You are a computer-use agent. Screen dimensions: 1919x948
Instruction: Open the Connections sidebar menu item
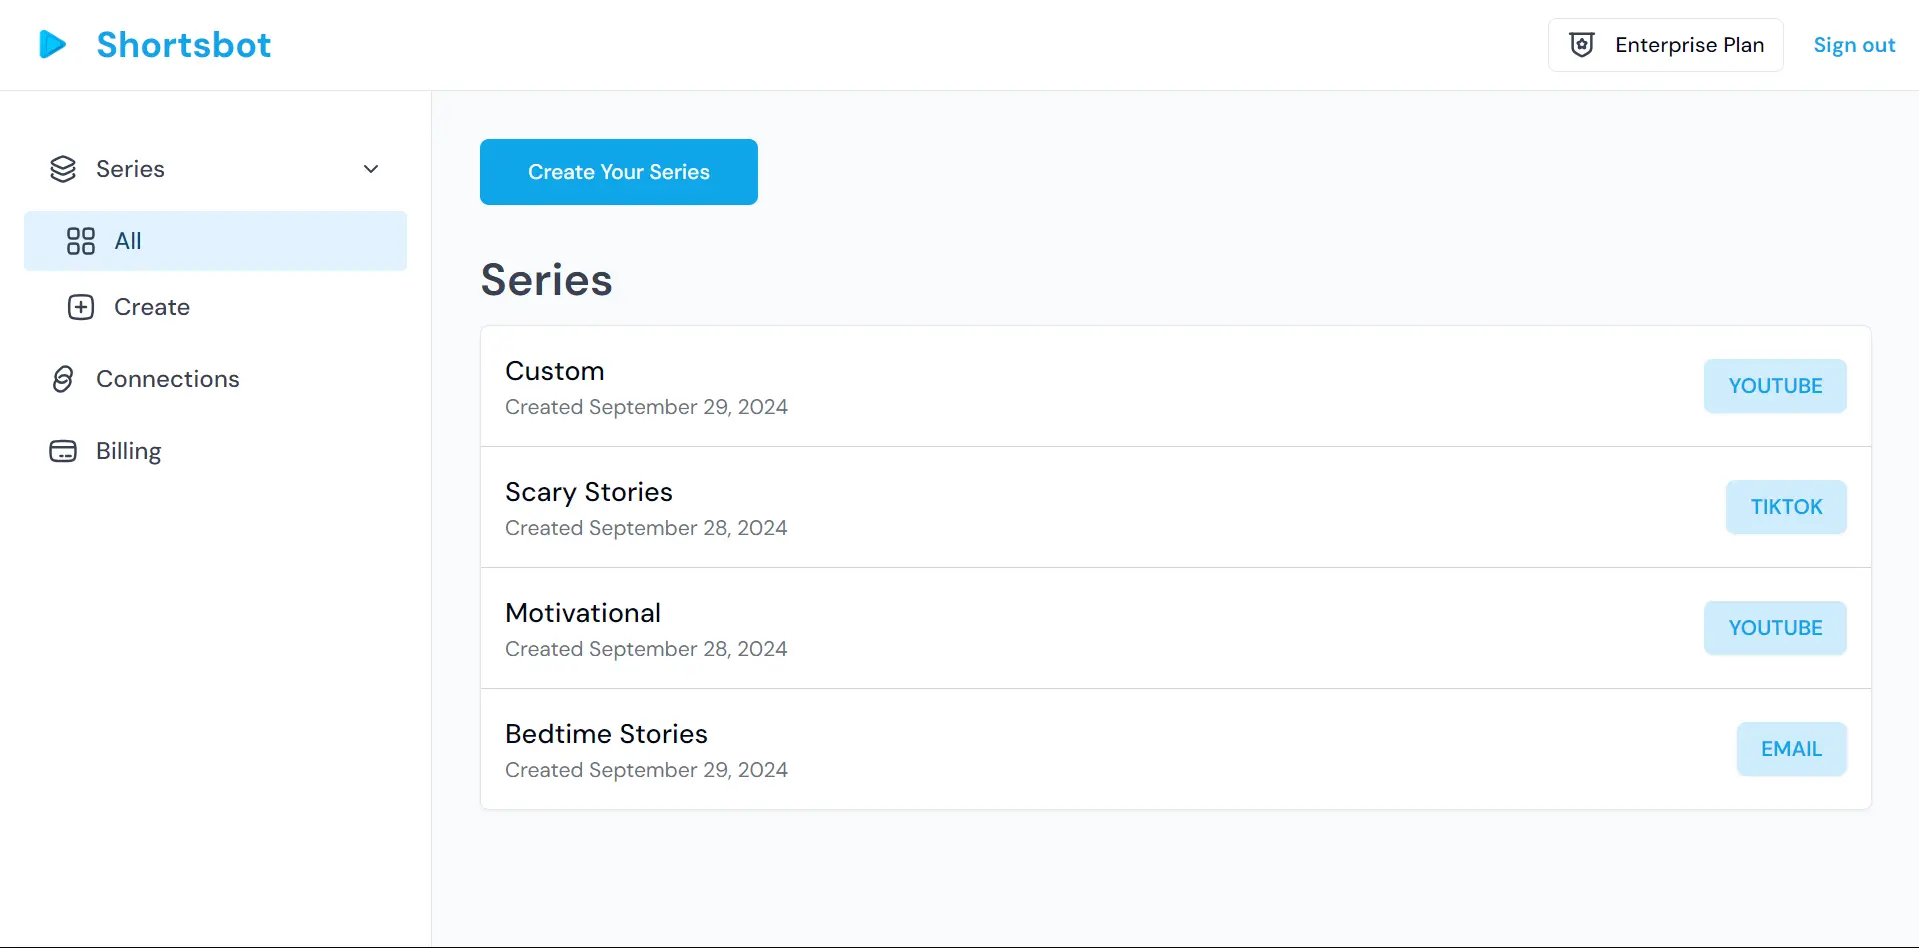point(168,379)
